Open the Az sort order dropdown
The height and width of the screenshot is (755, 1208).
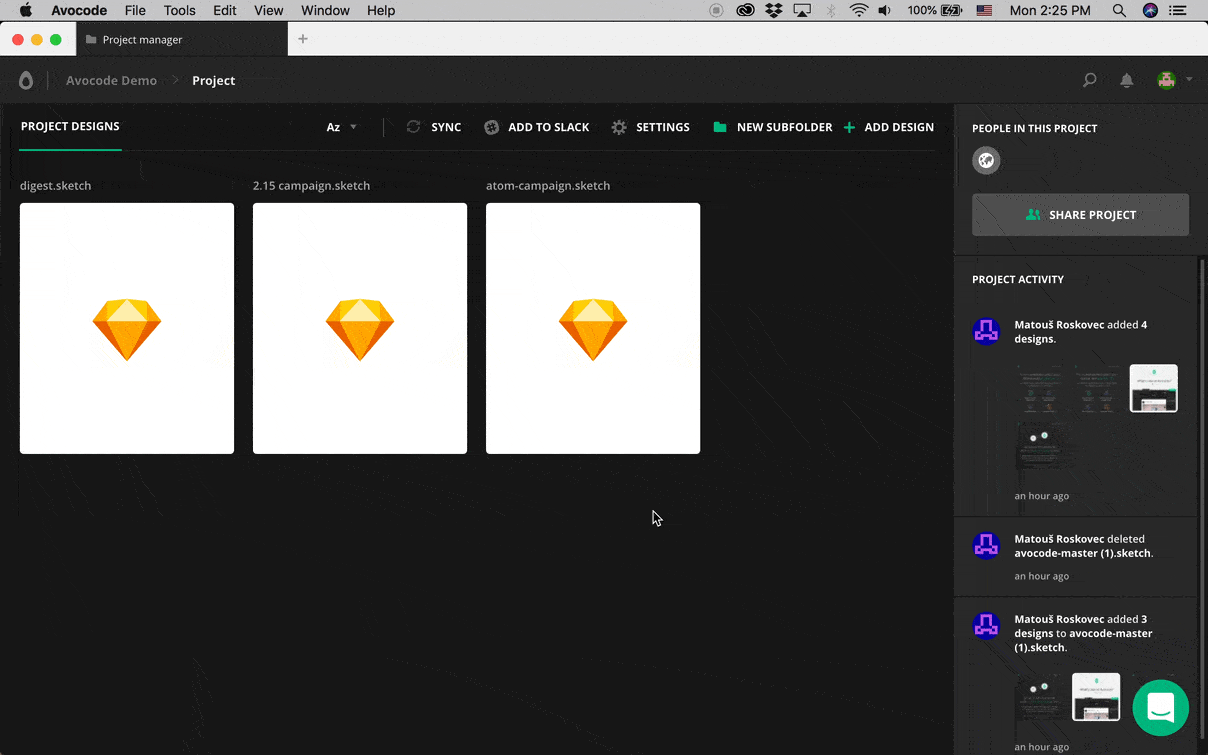click(341, 127)
